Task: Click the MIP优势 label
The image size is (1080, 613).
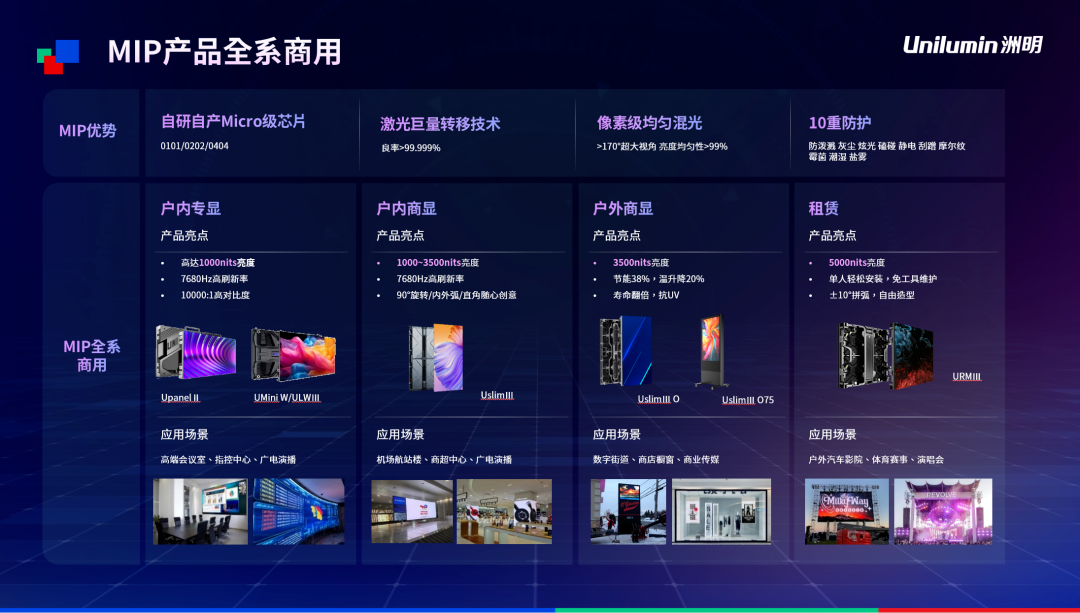Action: tap(87, 131)
